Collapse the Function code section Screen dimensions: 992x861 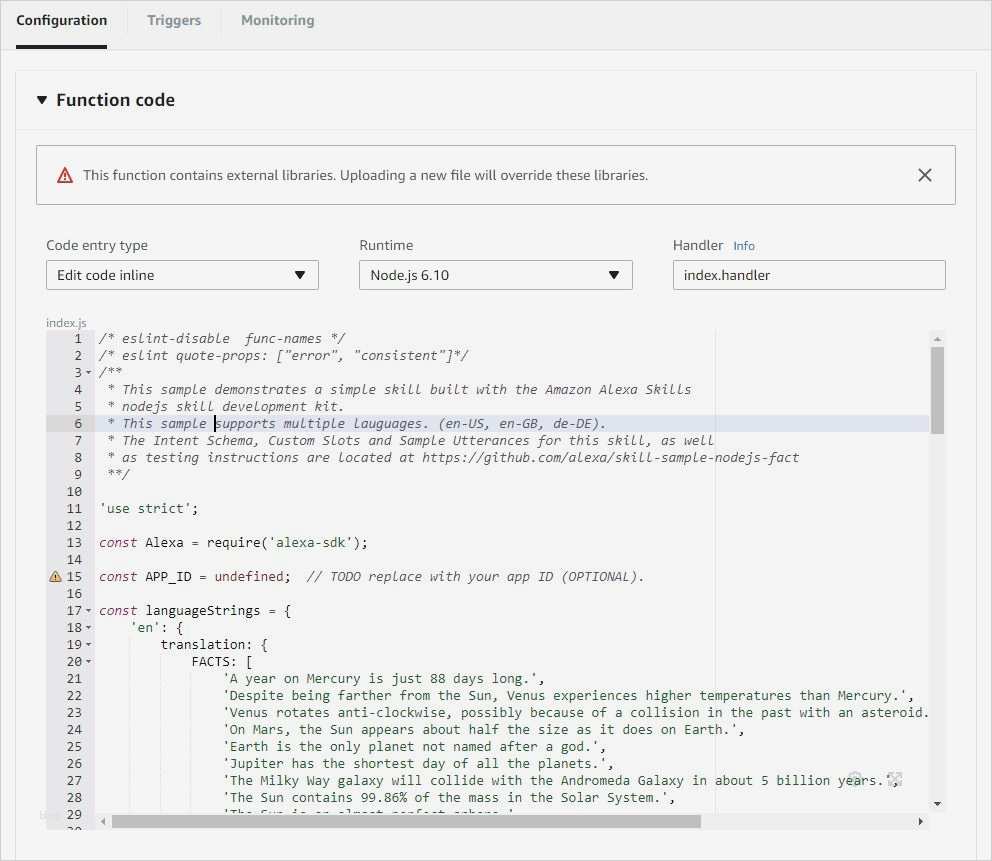tap(42, 100)
